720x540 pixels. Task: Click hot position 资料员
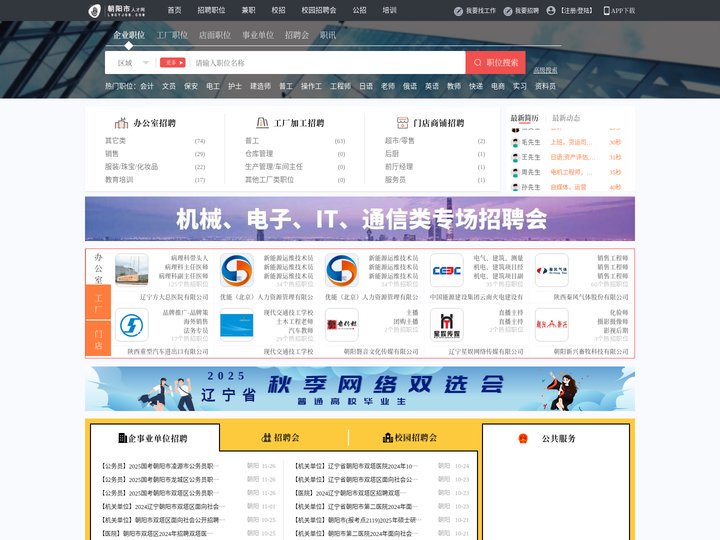coord(545,86)
